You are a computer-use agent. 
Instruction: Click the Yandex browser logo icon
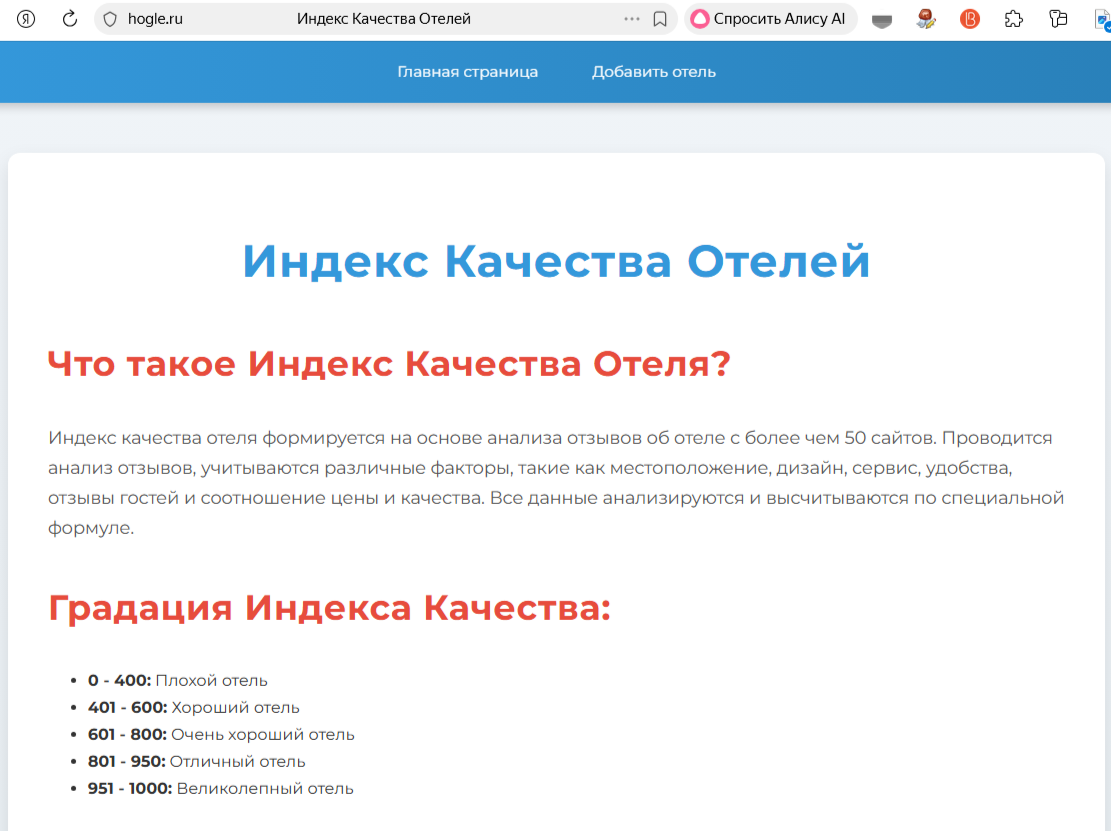26,19
